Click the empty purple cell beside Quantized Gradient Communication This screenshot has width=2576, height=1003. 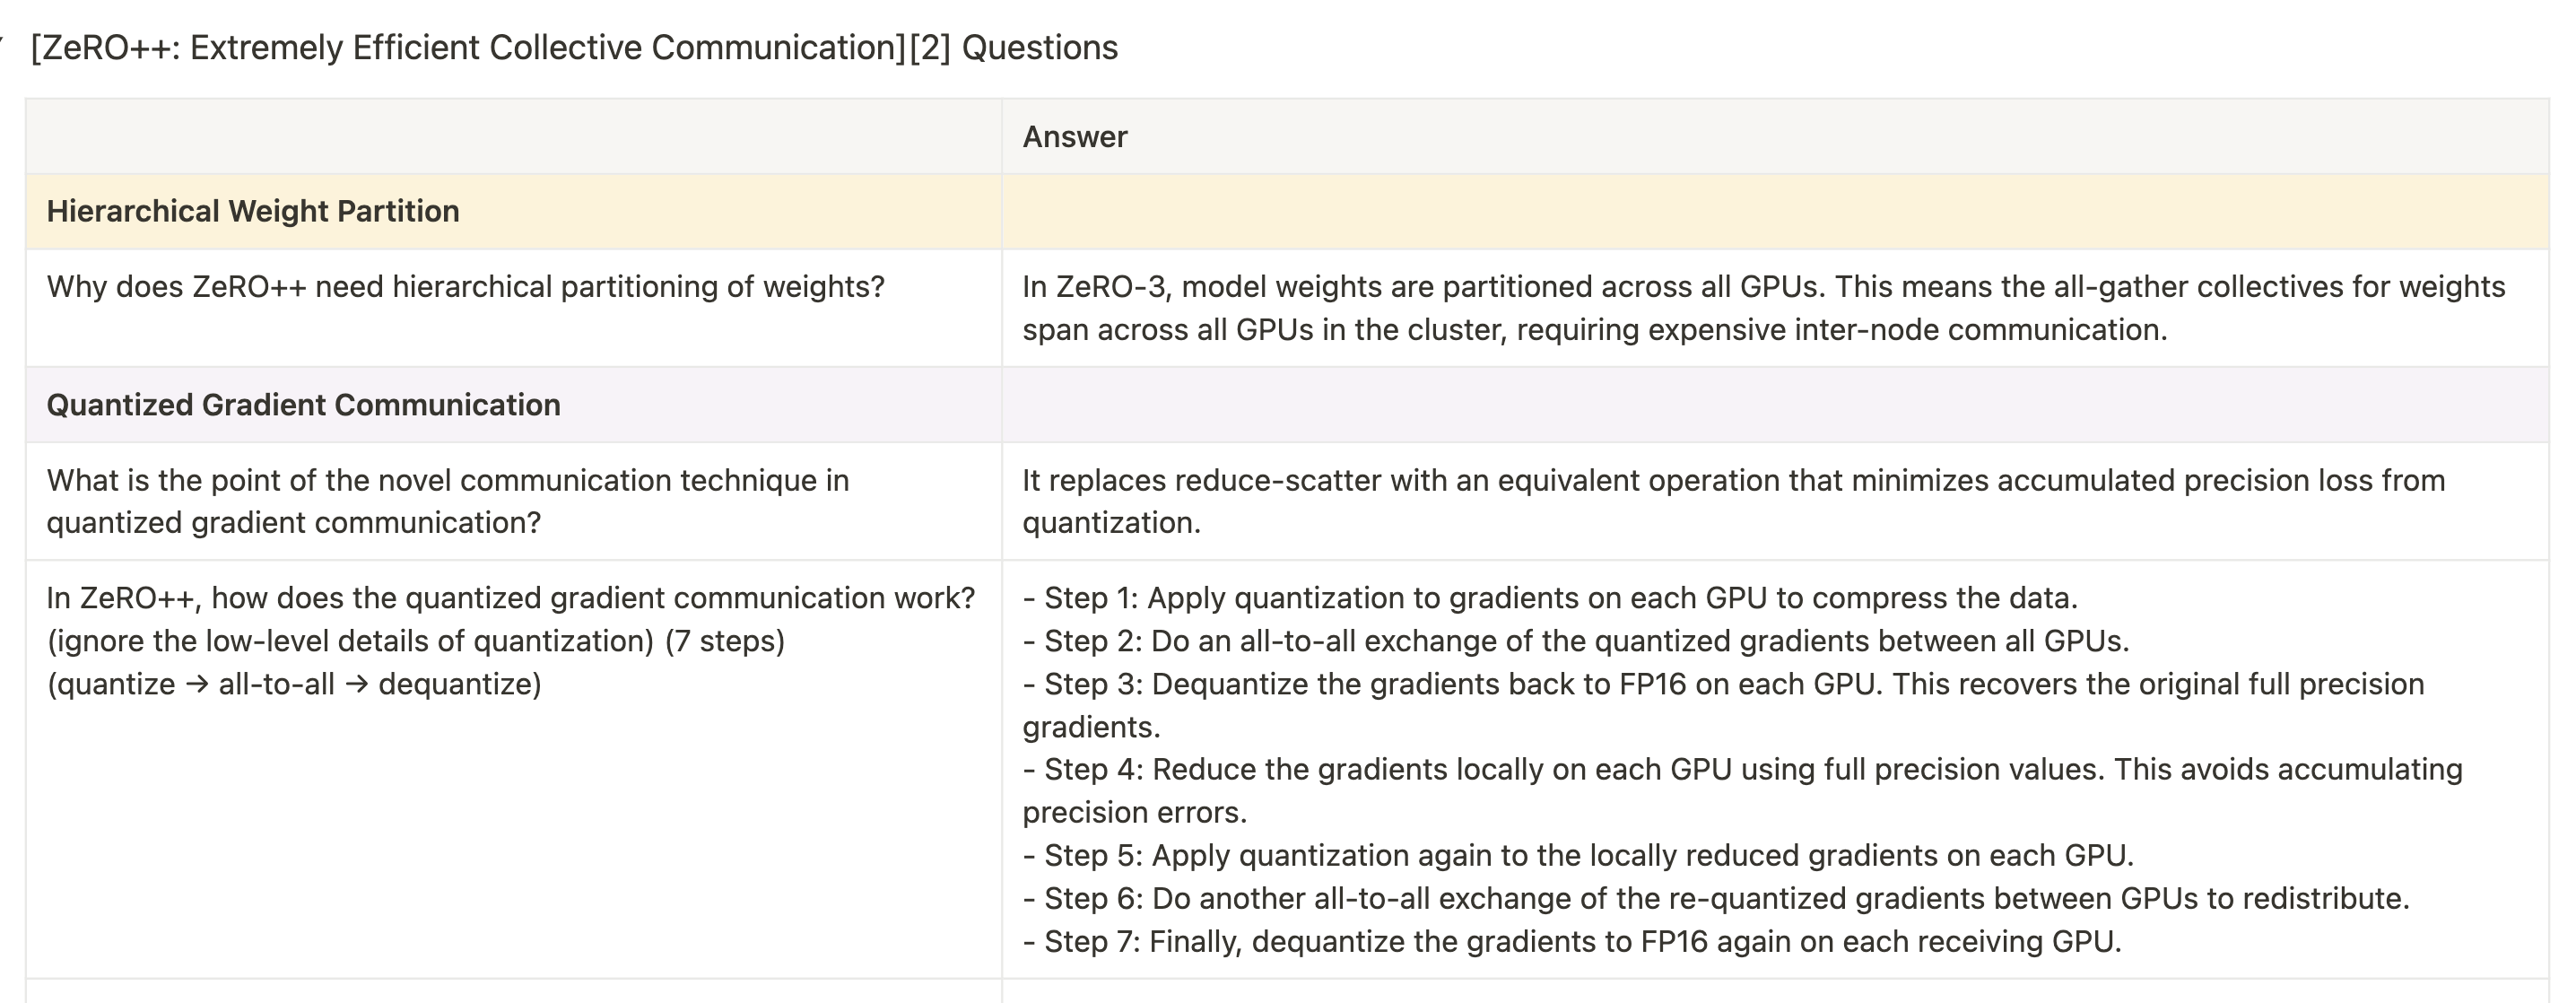click(1775, 405)
